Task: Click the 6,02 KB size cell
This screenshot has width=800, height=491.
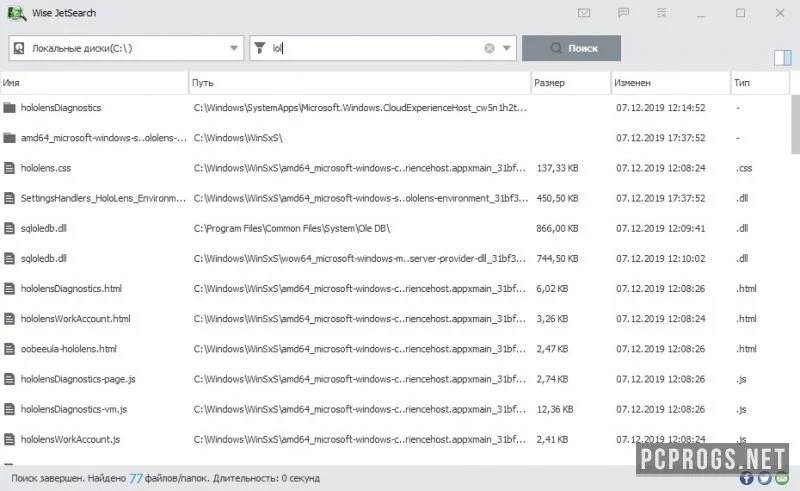Action: pos(552,288)
